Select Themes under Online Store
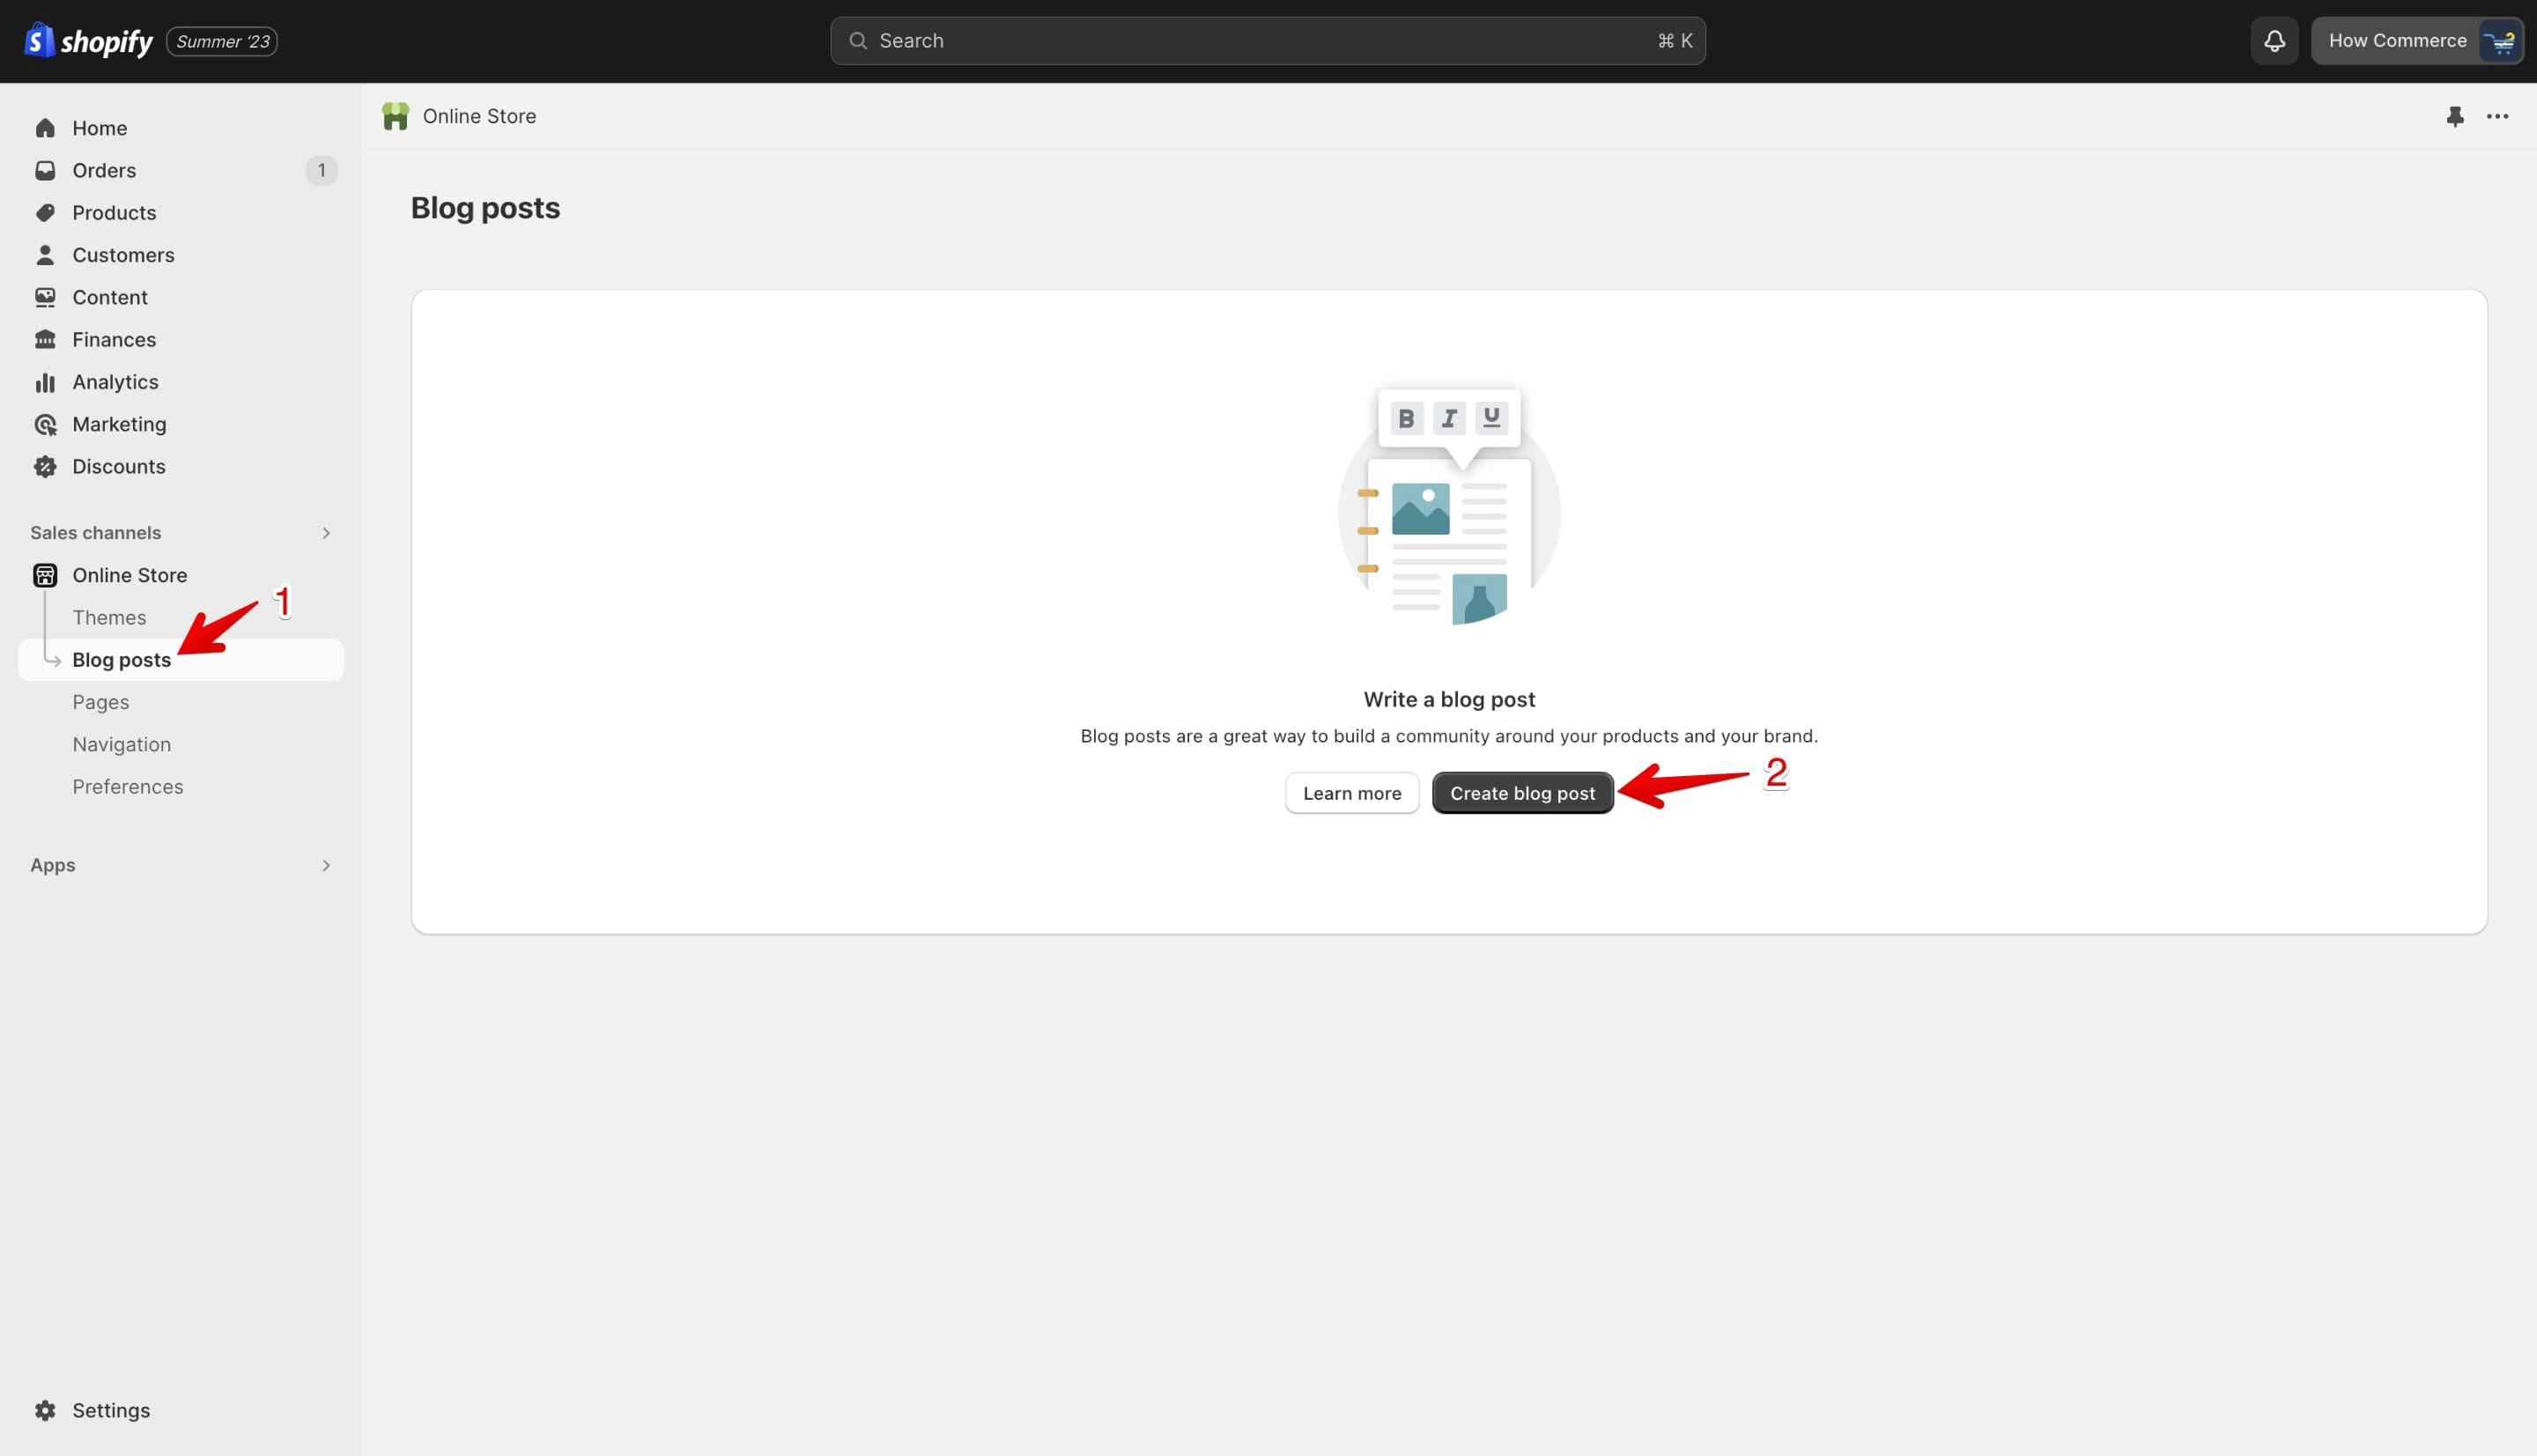Viewport: 2537px width, 1456px height. click(109, 618)
